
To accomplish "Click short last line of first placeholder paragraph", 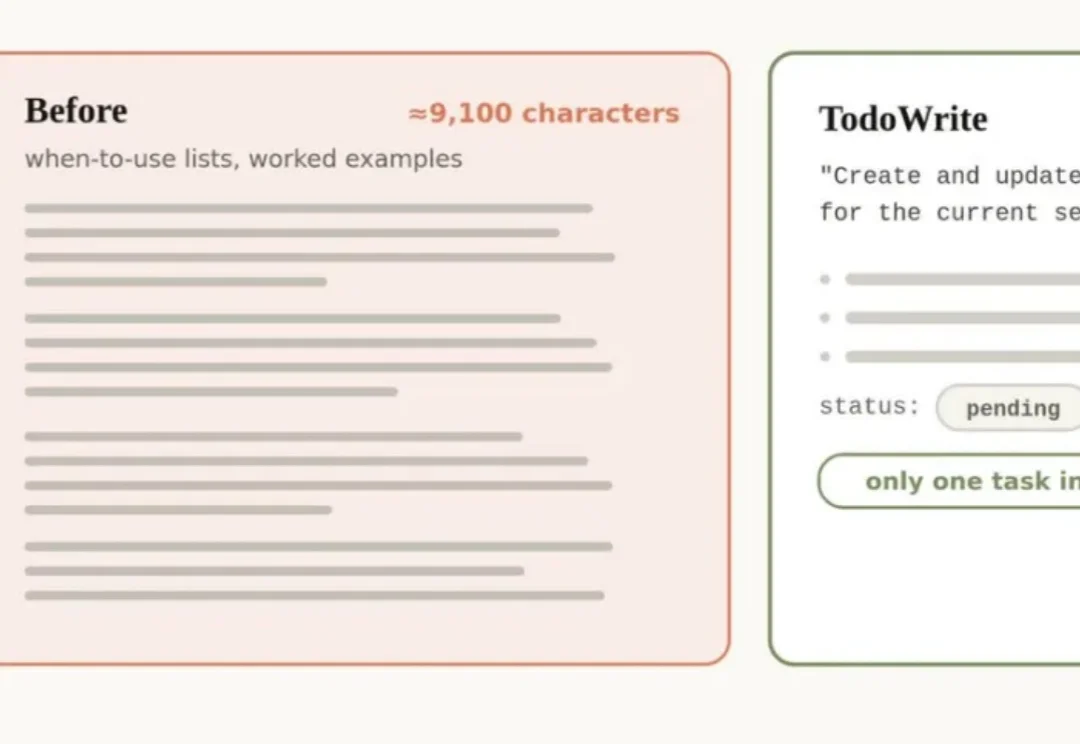I will tap(176, 282).
